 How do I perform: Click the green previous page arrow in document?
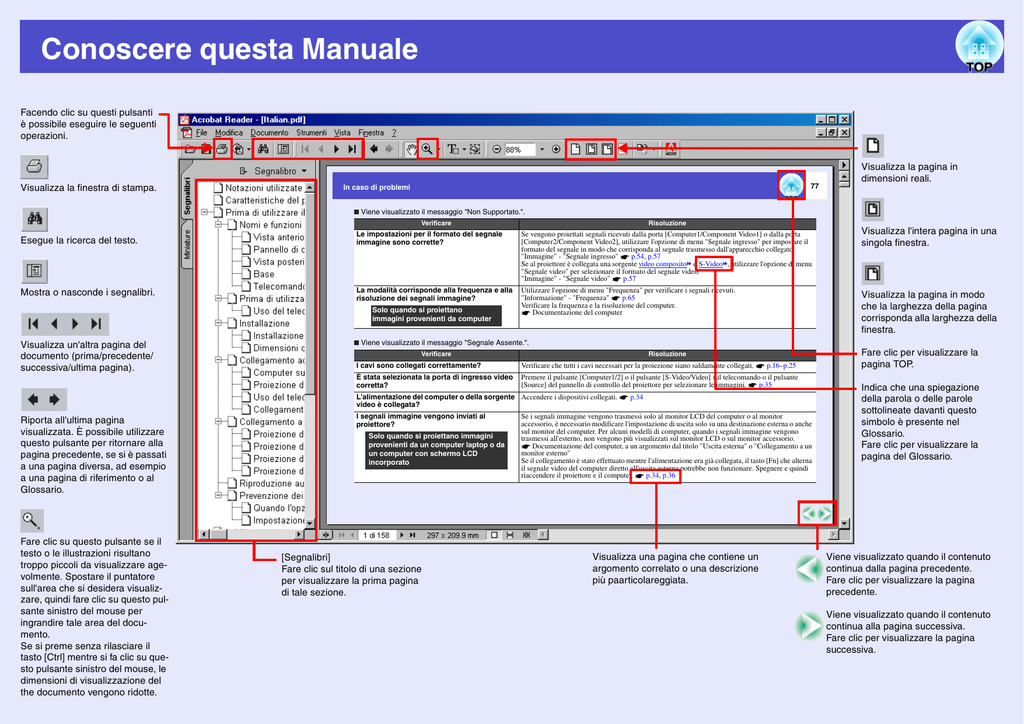click(808, 513)
